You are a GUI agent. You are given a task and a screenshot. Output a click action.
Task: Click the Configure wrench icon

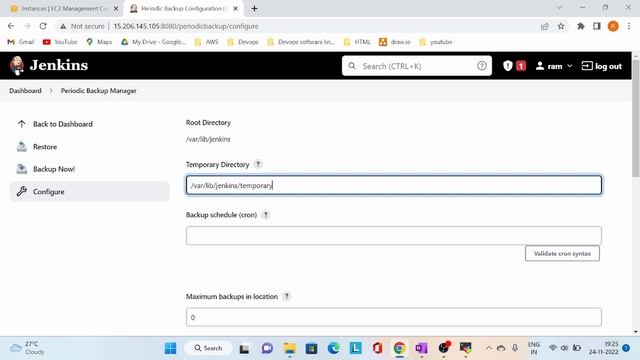[x=22, y=191]
